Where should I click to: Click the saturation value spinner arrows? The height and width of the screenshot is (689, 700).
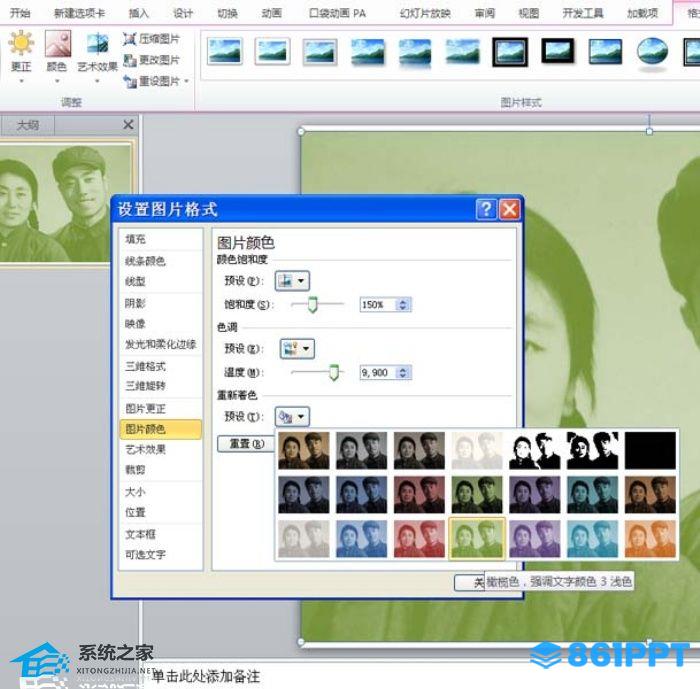coord(403,305)
